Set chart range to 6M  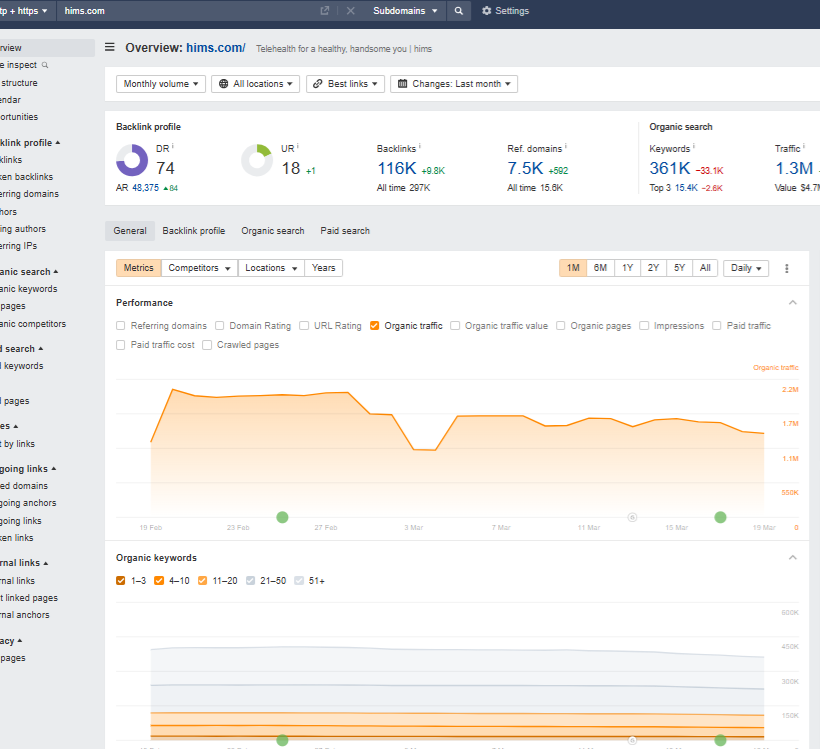pyautogui.click(x=600, y=268)
